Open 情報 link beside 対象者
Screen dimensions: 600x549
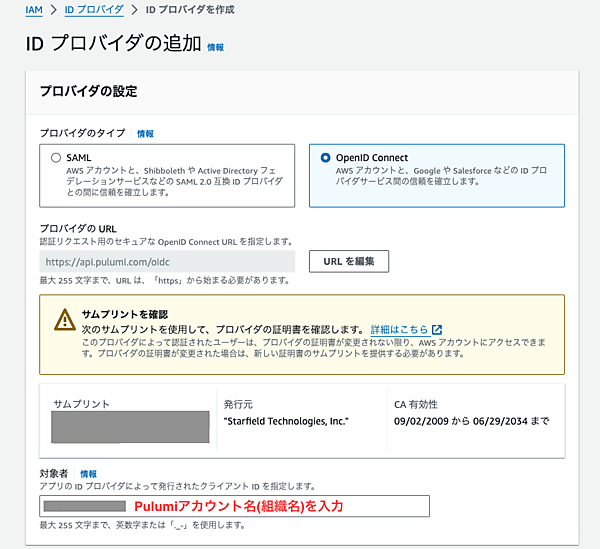pyautogui.click(x=89, y=474)
